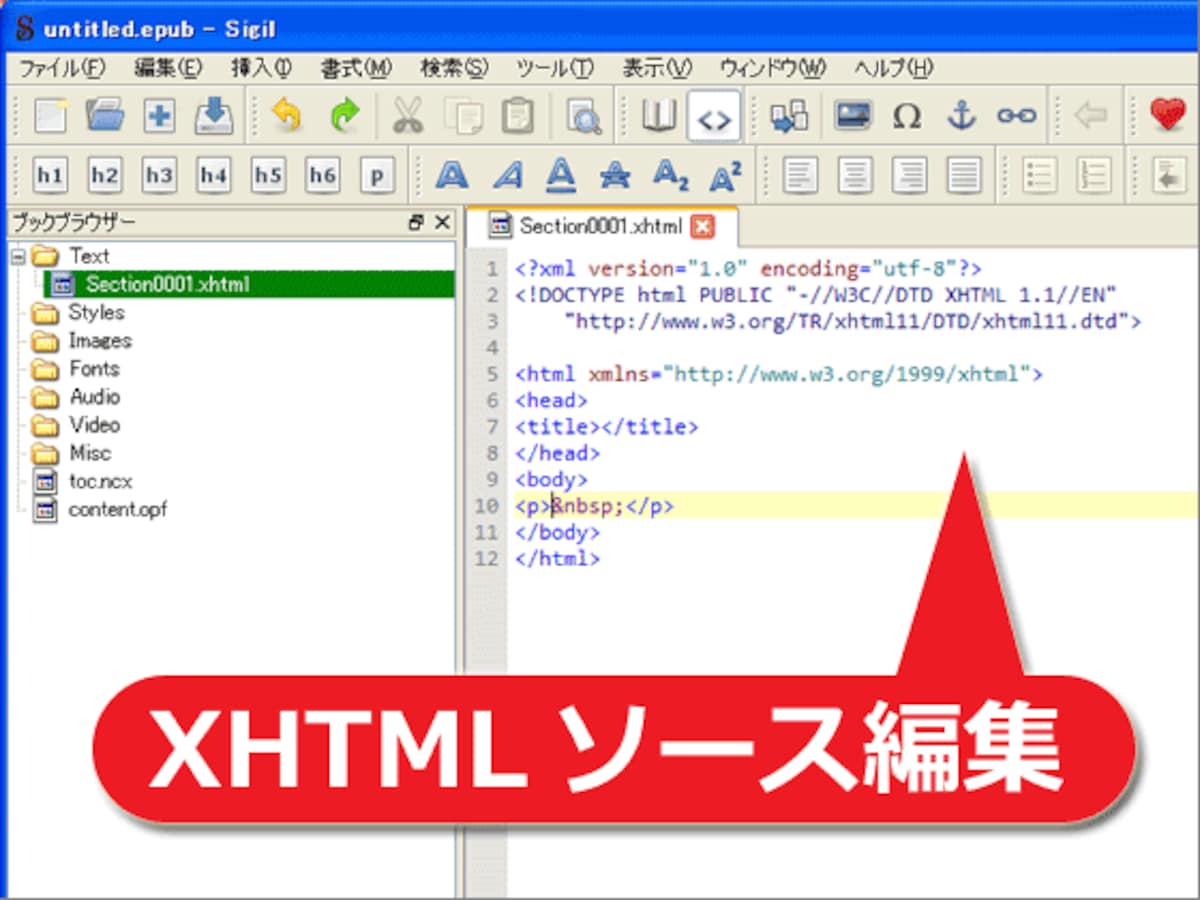Align text left
1200x900 pixels.
coord(800,176)
